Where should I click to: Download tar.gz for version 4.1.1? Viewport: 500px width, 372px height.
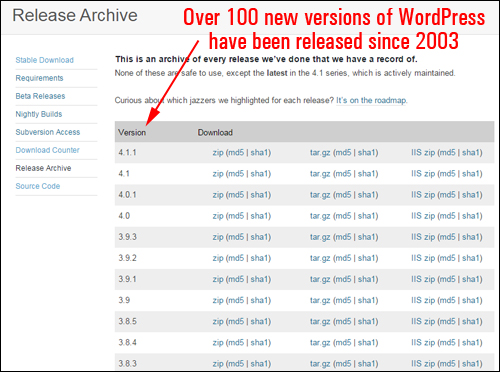coord(320,153)
